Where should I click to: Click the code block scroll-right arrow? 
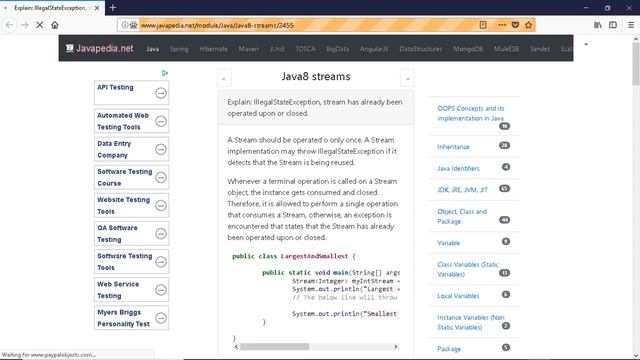coord(395,347)
